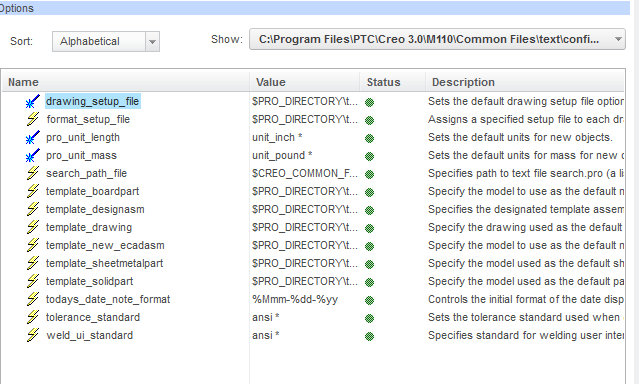This screenshot has height=384, width=639.
Task: Click green status dot for drawing_setup_file
Action: tap(370, 102)
